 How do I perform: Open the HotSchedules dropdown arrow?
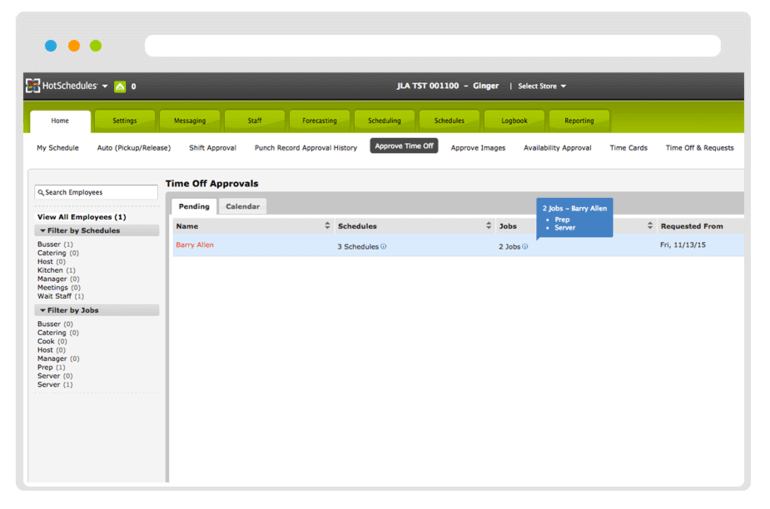(105, 86)
